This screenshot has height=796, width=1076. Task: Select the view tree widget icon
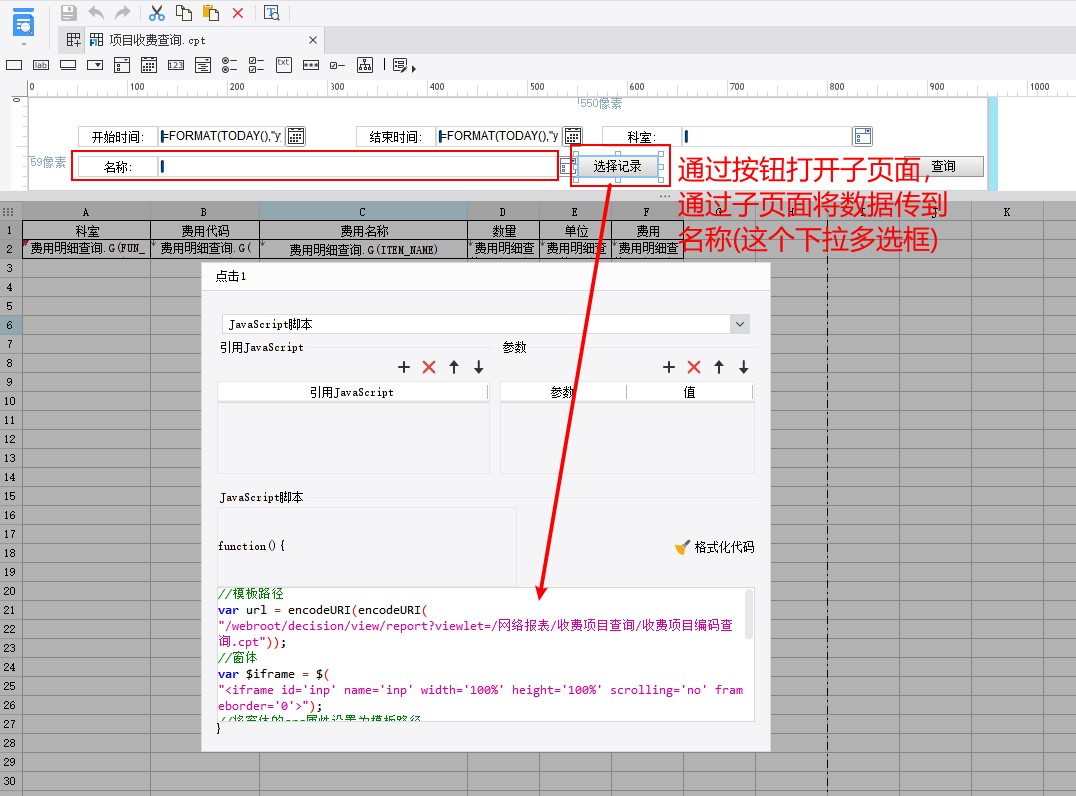click(x=365, y=65)
